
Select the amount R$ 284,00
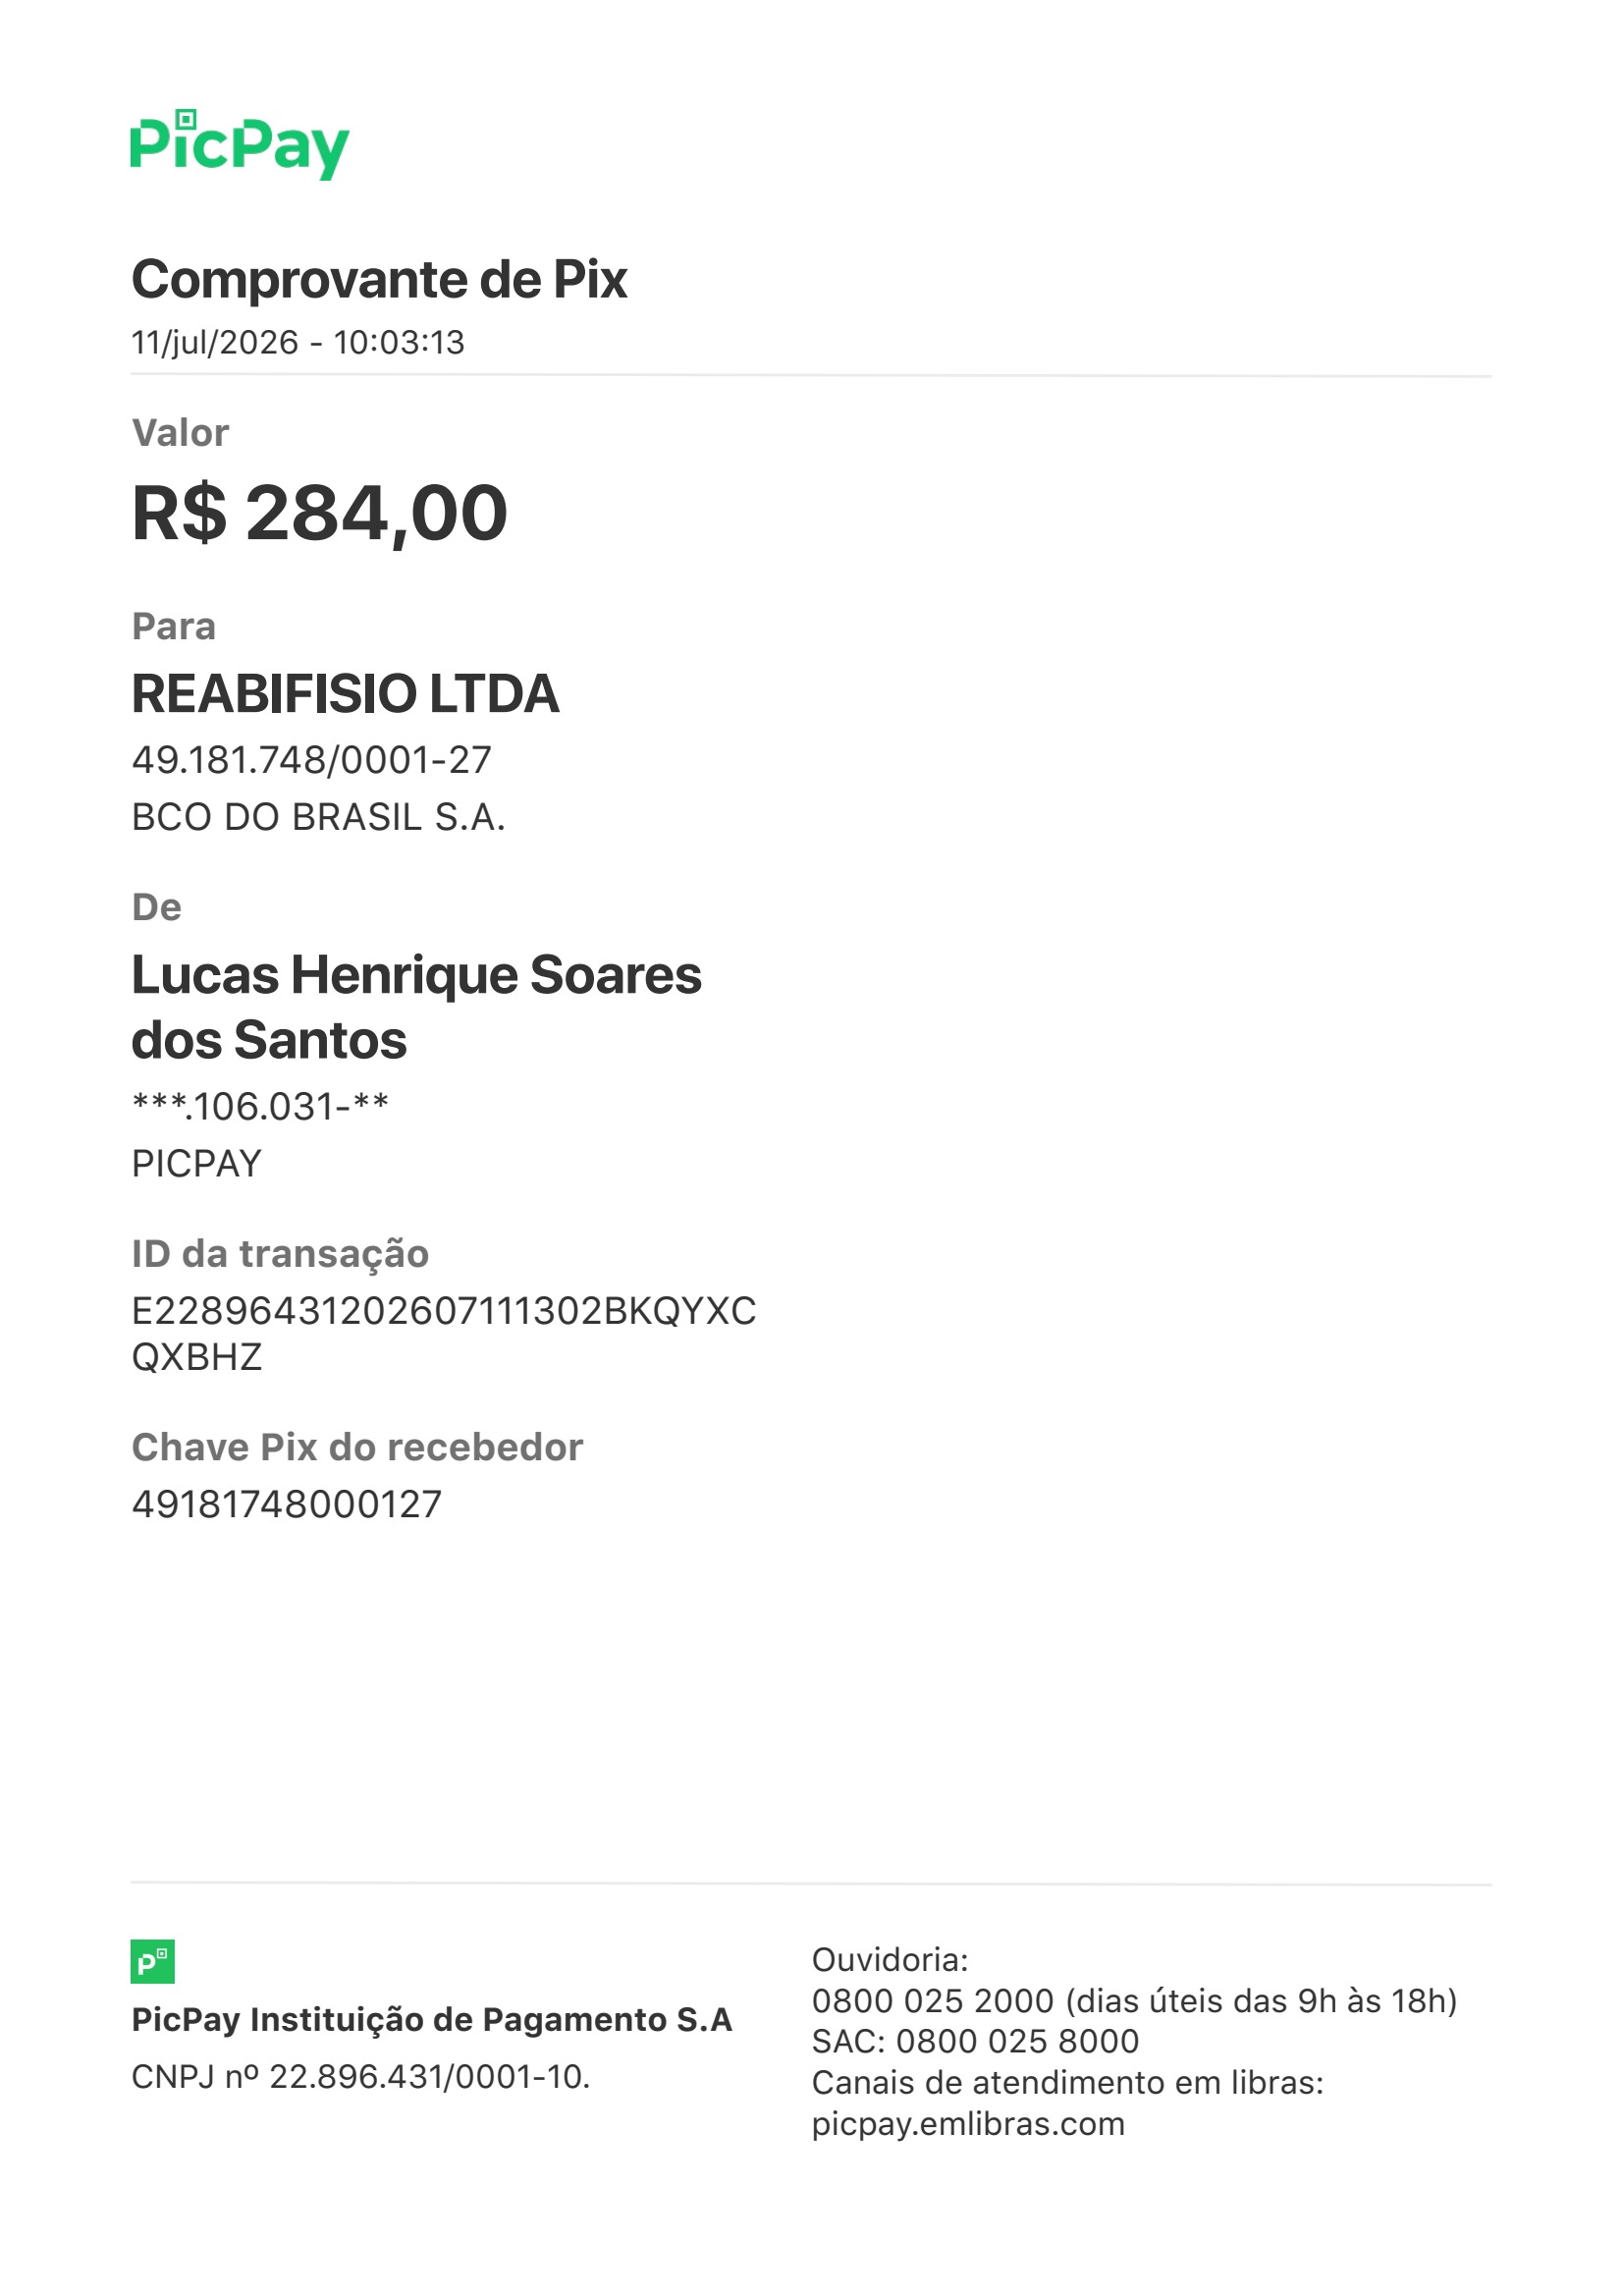(x=320, y=513)
